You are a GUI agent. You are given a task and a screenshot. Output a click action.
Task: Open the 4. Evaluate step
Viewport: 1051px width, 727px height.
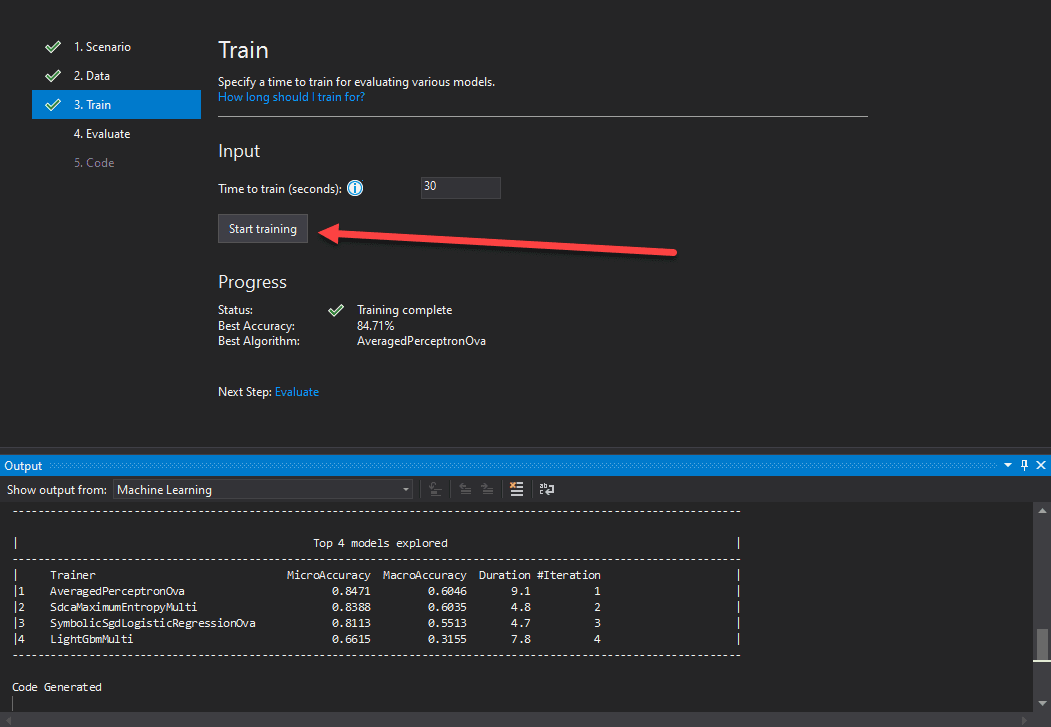tap(101, 134)
